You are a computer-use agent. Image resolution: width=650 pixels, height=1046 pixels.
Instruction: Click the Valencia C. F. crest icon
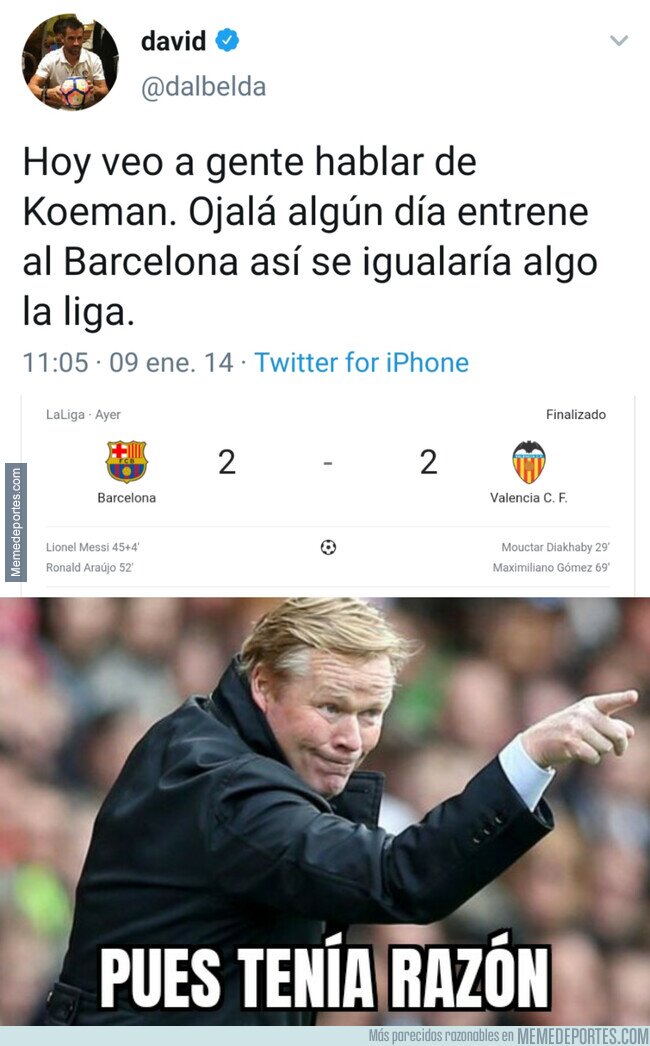(x=529, y=462)
